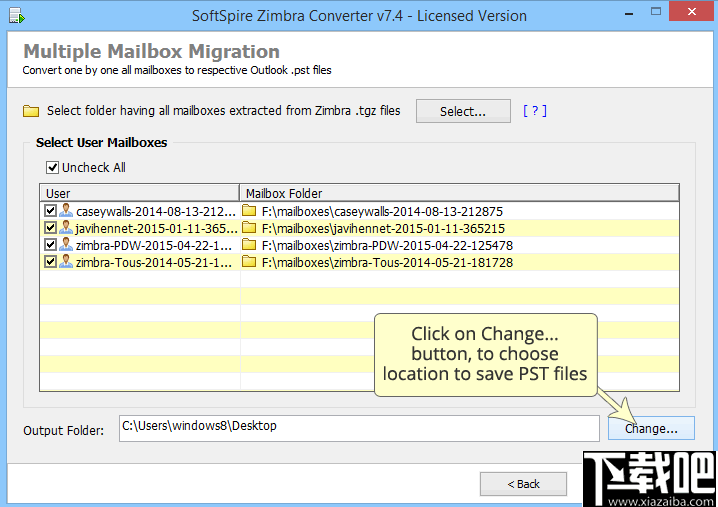Click folder icon of zimbra-PDW mailbox path
This screenshot has height=507, width=718.
coord(249,245)
